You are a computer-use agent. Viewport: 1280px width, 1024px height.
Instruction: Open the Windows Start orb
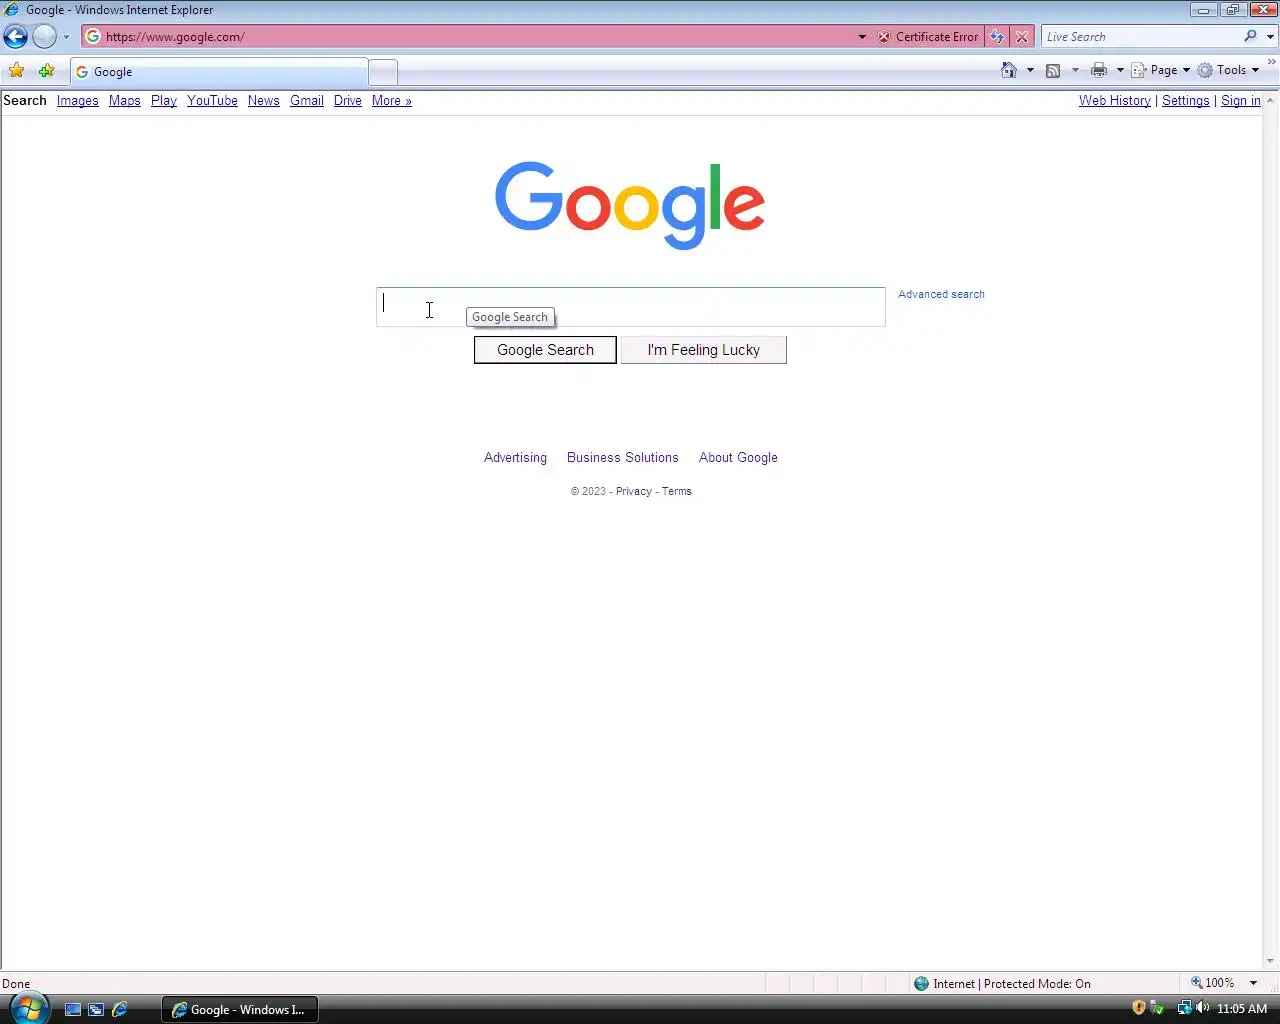click(x=28, y=1008)
